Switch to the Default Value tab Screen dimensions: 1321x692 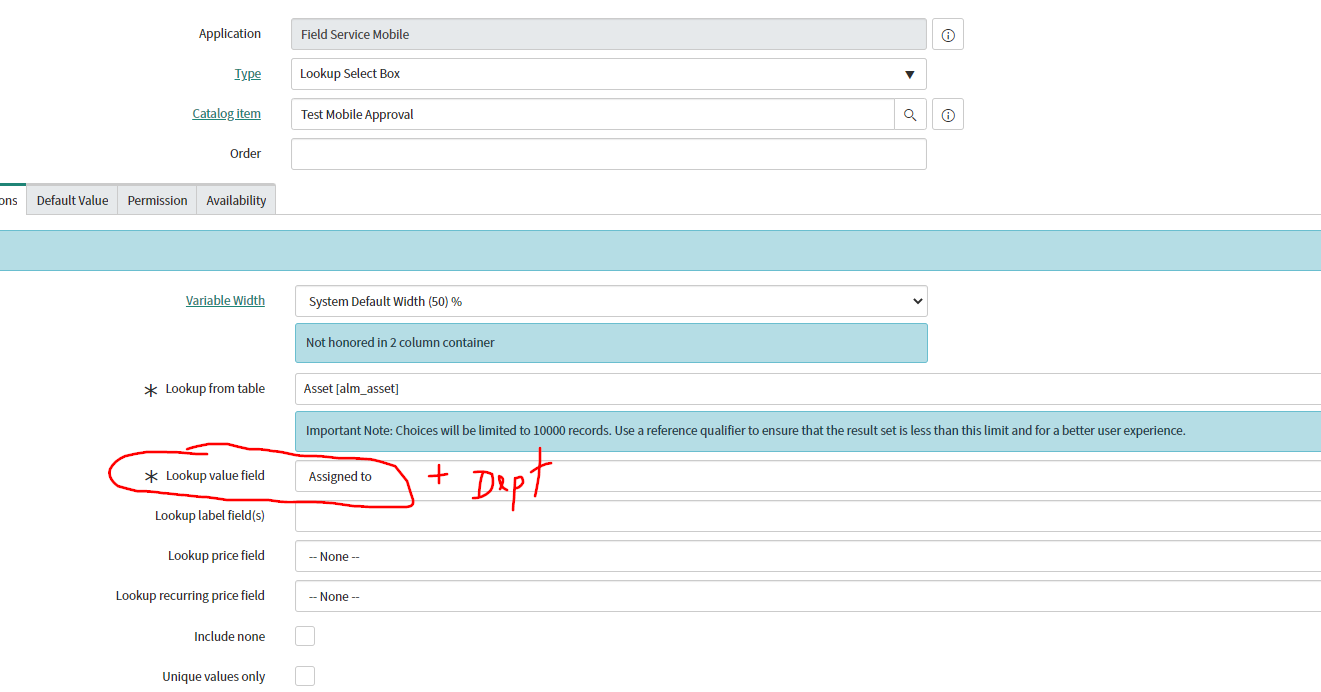71,199
